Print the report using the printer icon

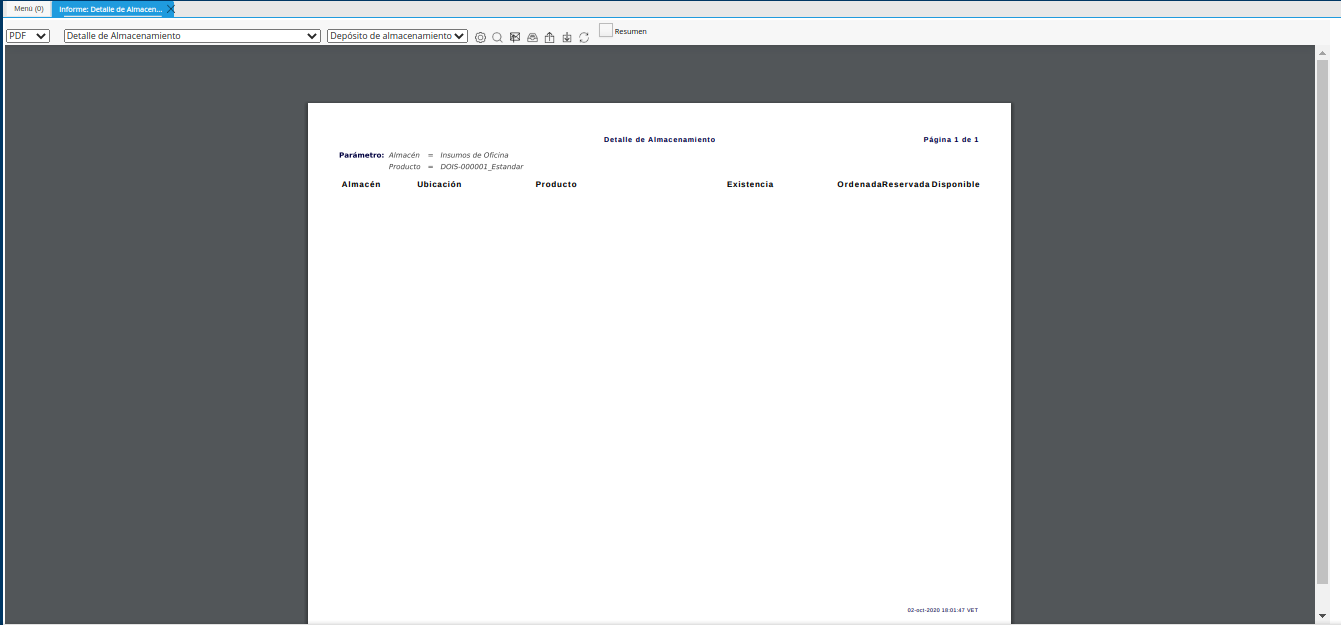532,37
